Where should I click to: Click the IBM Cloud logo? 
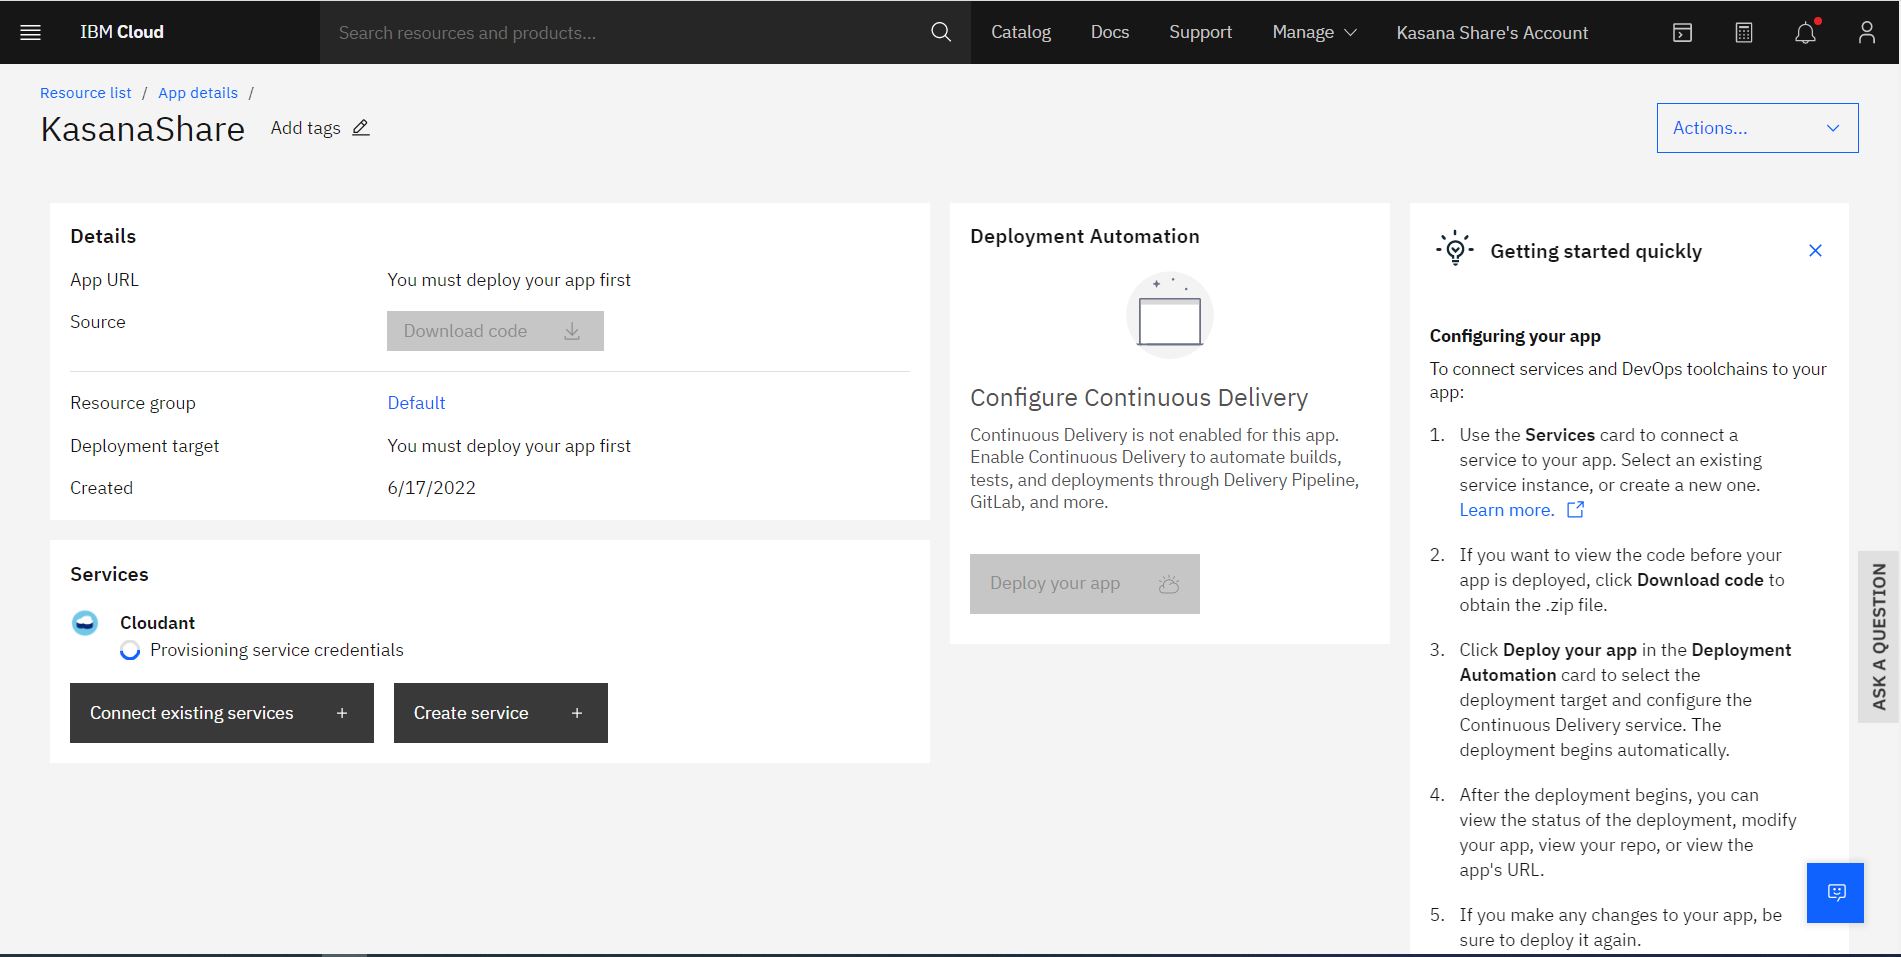tap(122, 32)
